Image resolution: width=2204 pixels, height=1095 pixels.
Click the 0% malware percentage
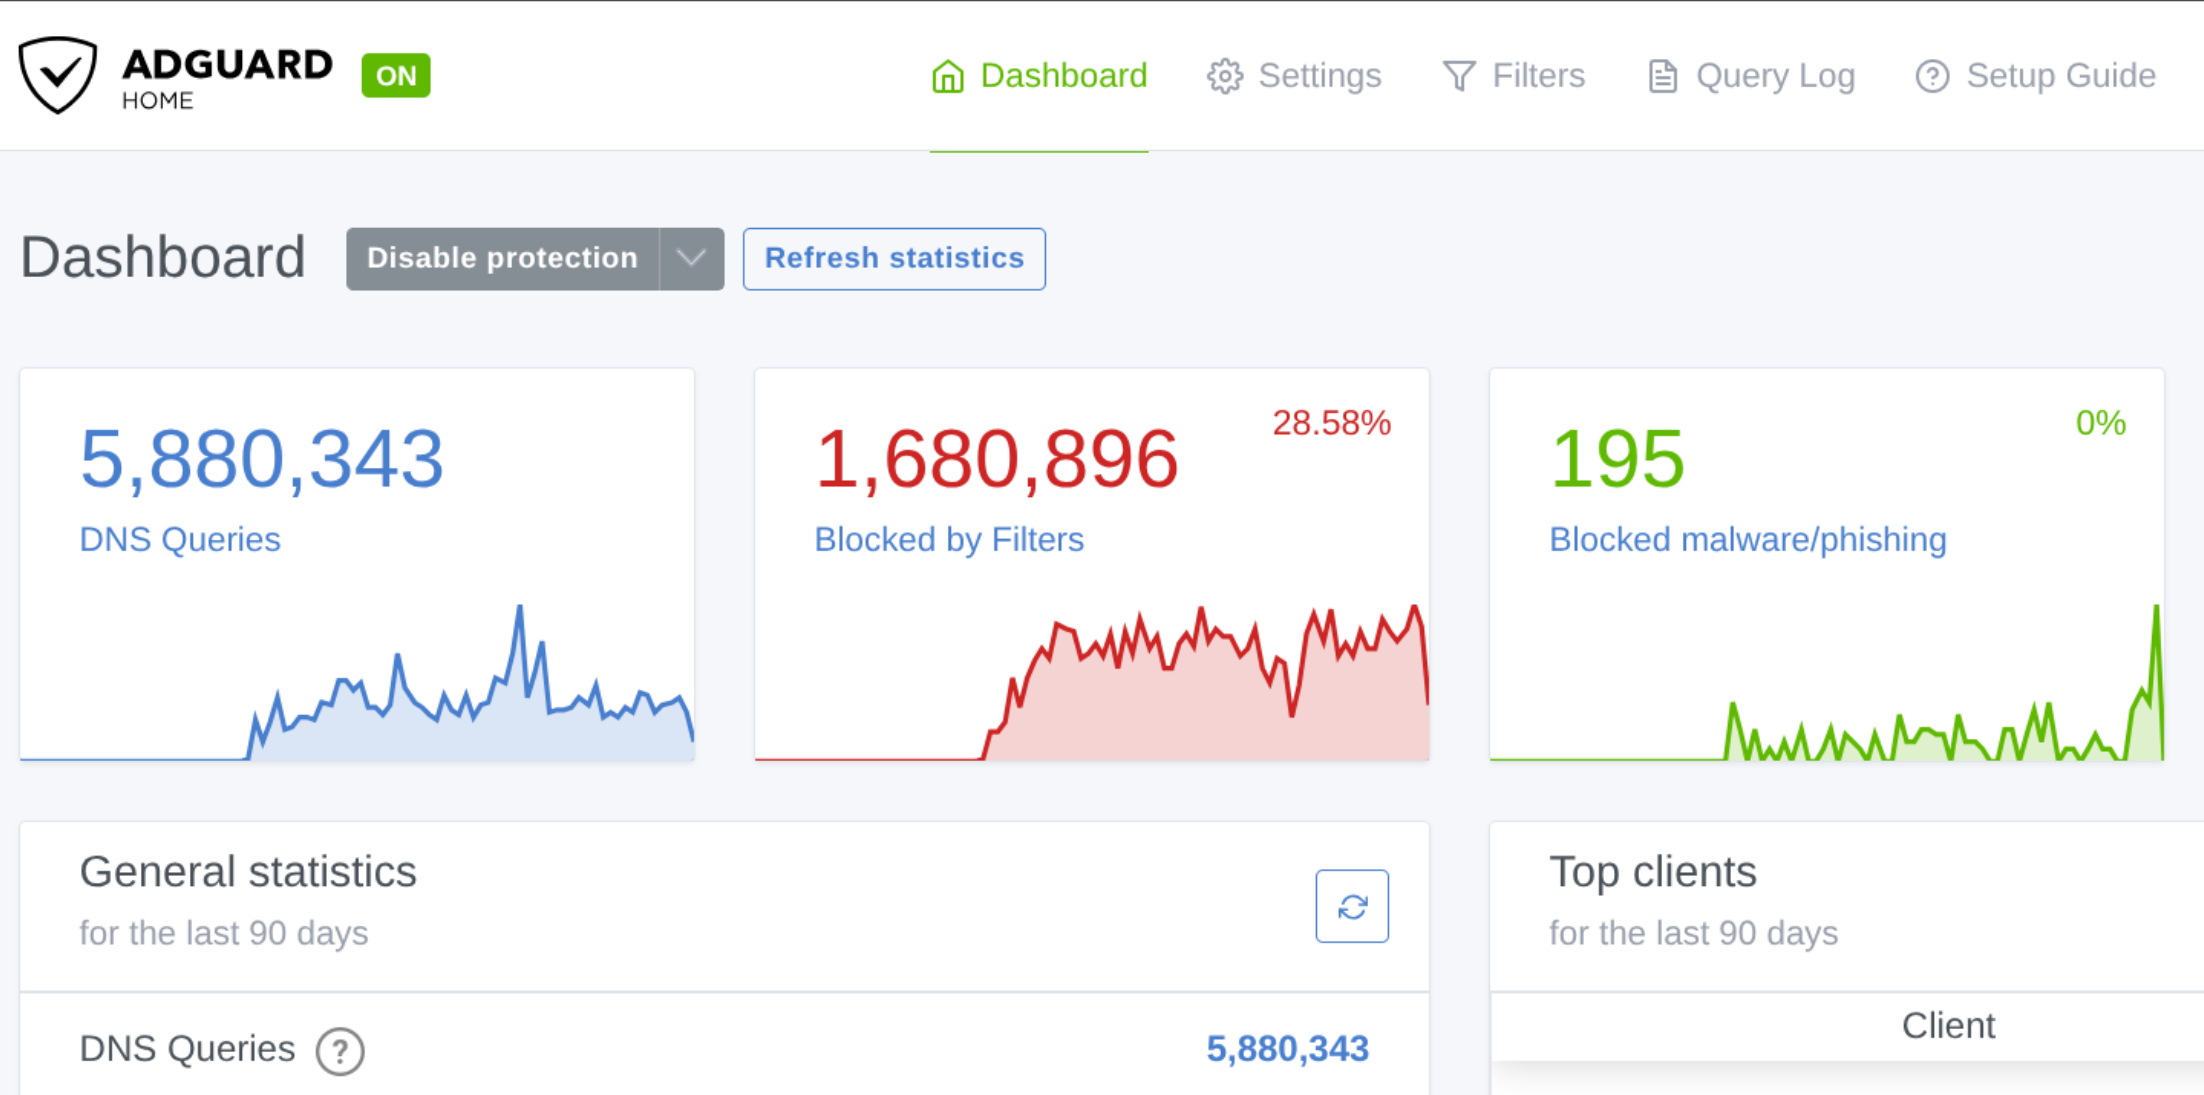click(x=2101, y=423)
